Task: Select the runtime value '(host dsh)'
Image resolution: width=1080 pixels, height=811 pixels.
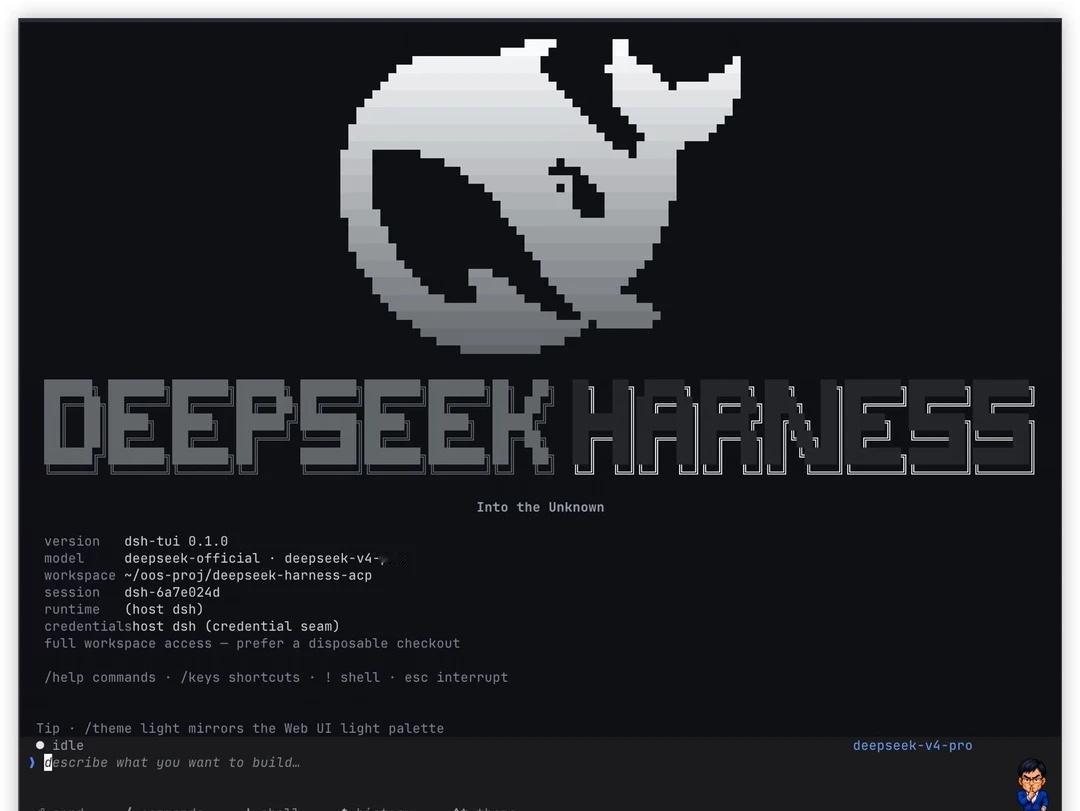Action: click(164, 609)
